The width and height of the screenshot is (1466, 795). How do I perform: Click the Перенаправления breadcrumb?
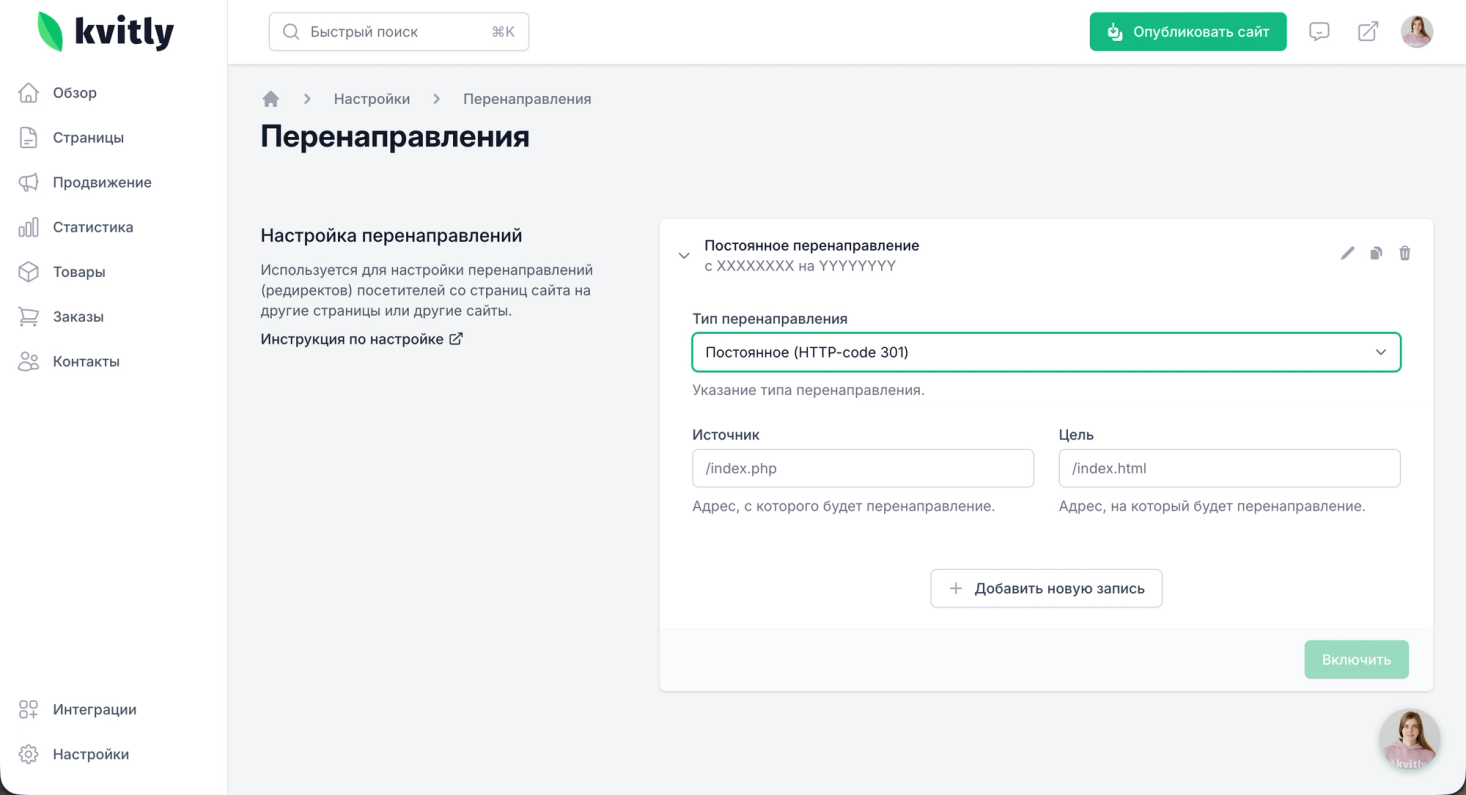[x=527, y=99]
